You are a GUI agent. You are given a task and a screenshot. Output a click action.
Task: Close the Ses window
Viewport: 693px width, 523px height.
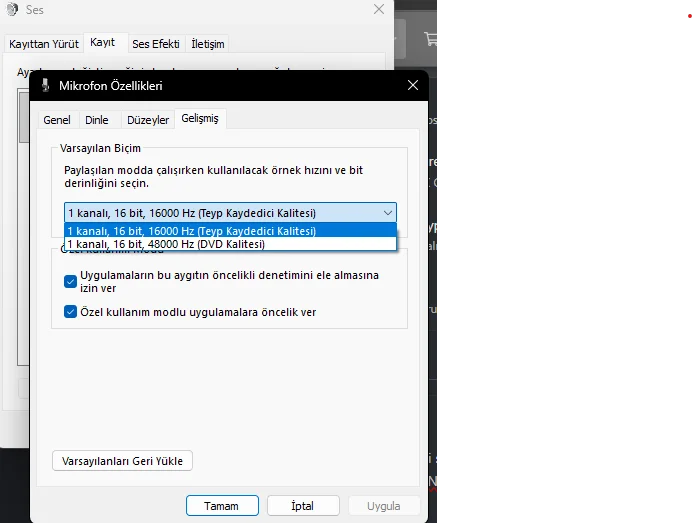pyautogui.click(x=379, y=9)
